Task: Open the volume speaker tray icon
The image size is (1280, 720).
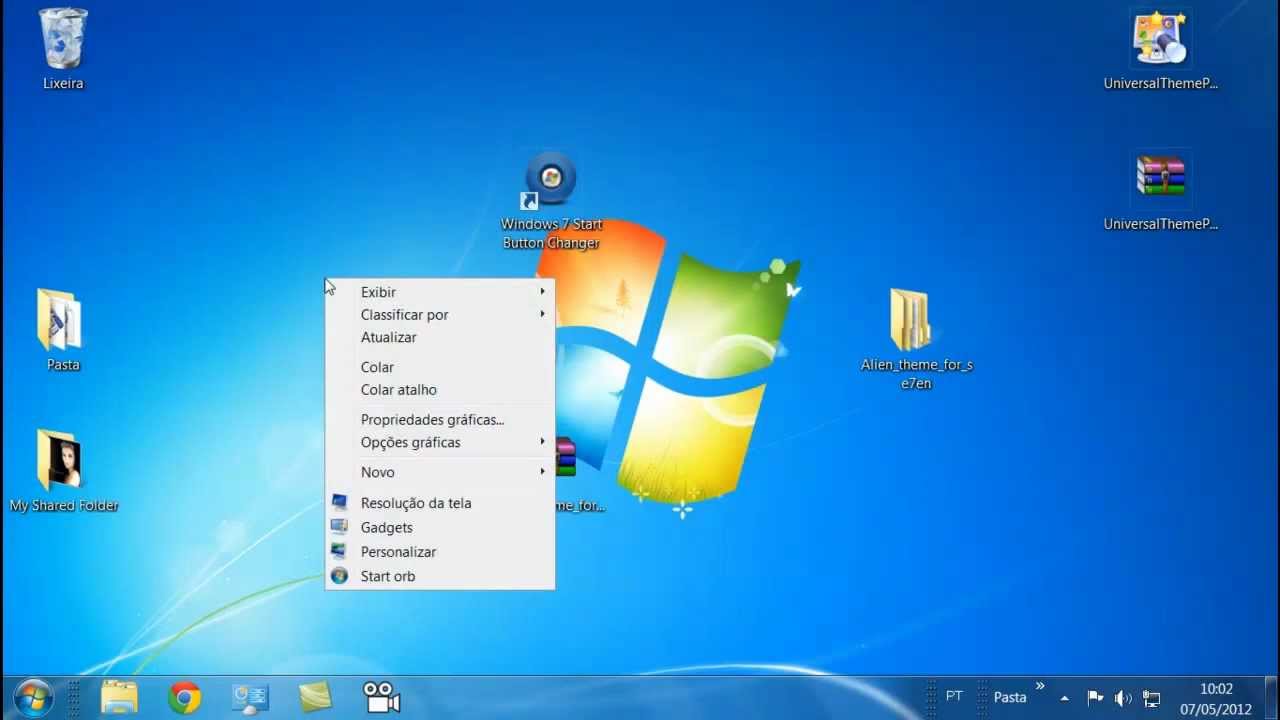Action: click(1123, 698)
